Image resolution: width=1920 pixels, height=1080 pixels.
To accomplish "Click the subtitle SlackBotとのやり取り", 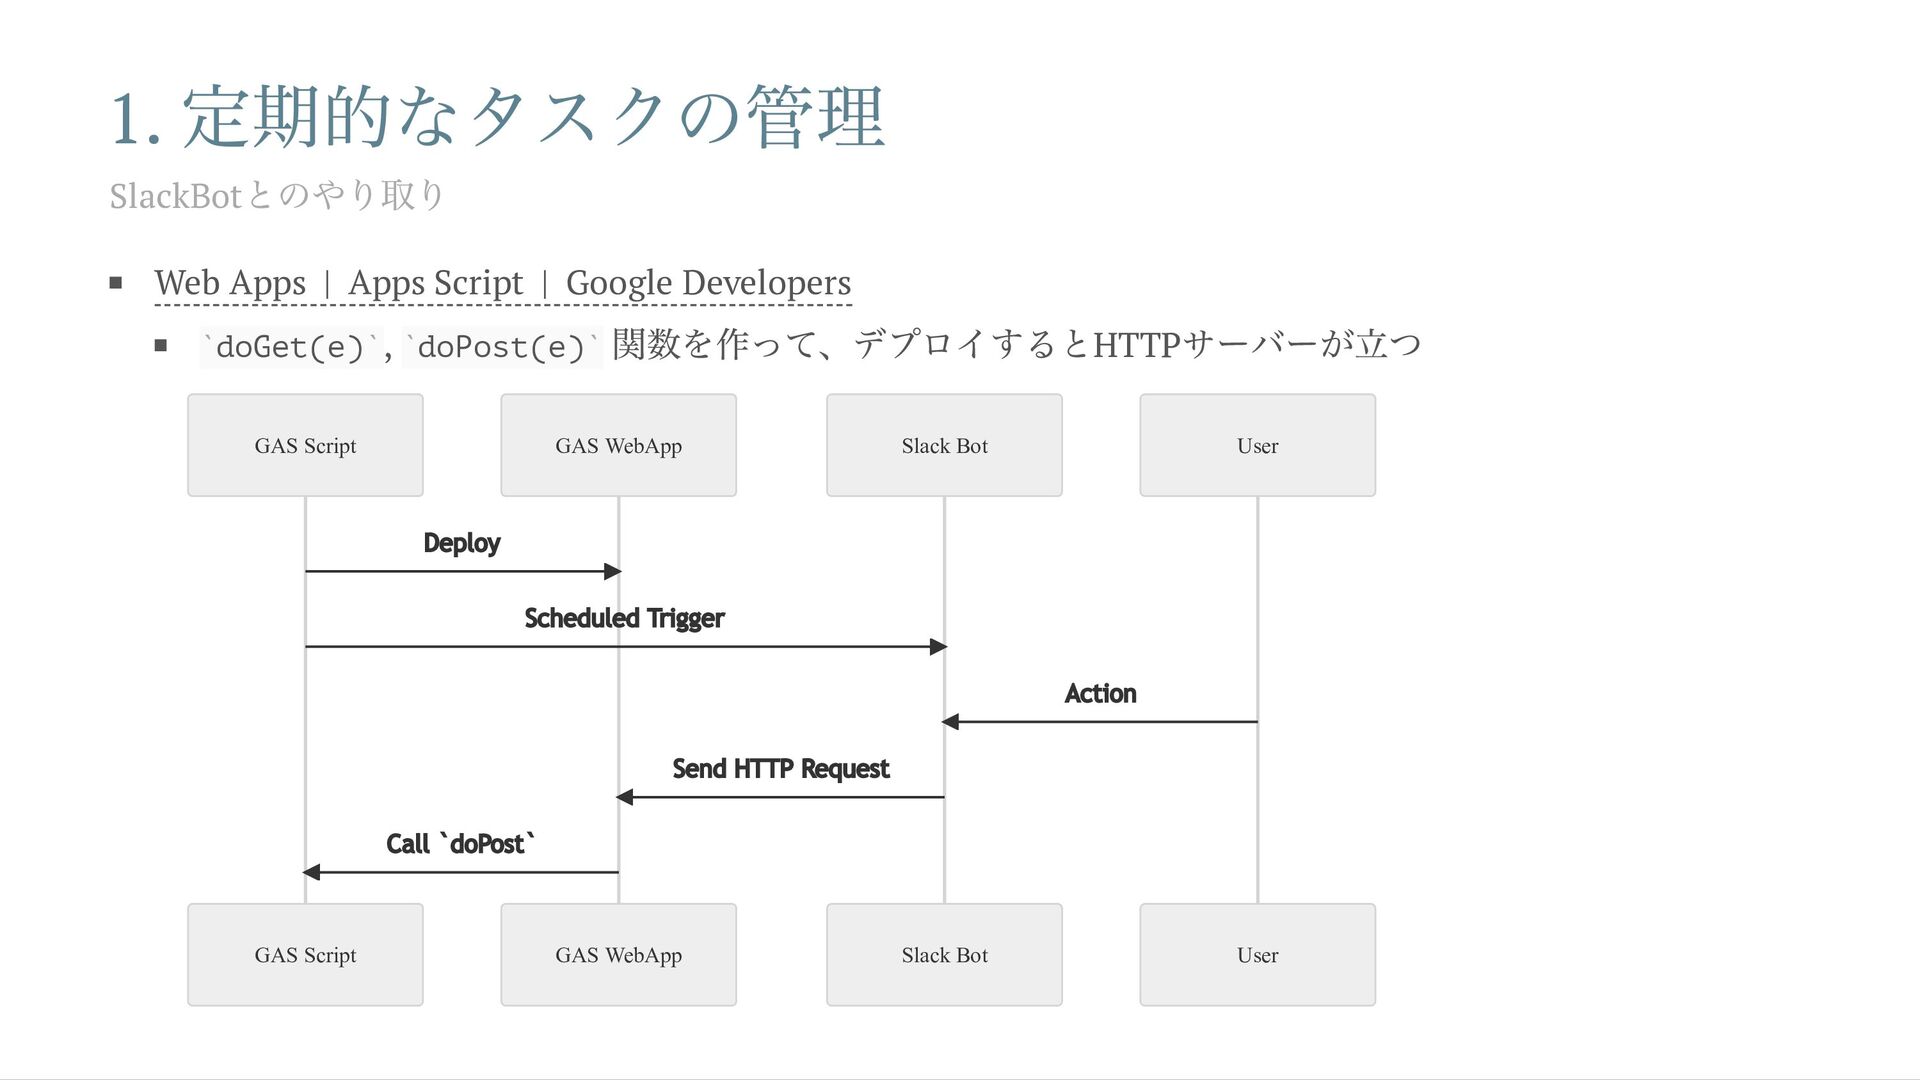I will [276, 195].
